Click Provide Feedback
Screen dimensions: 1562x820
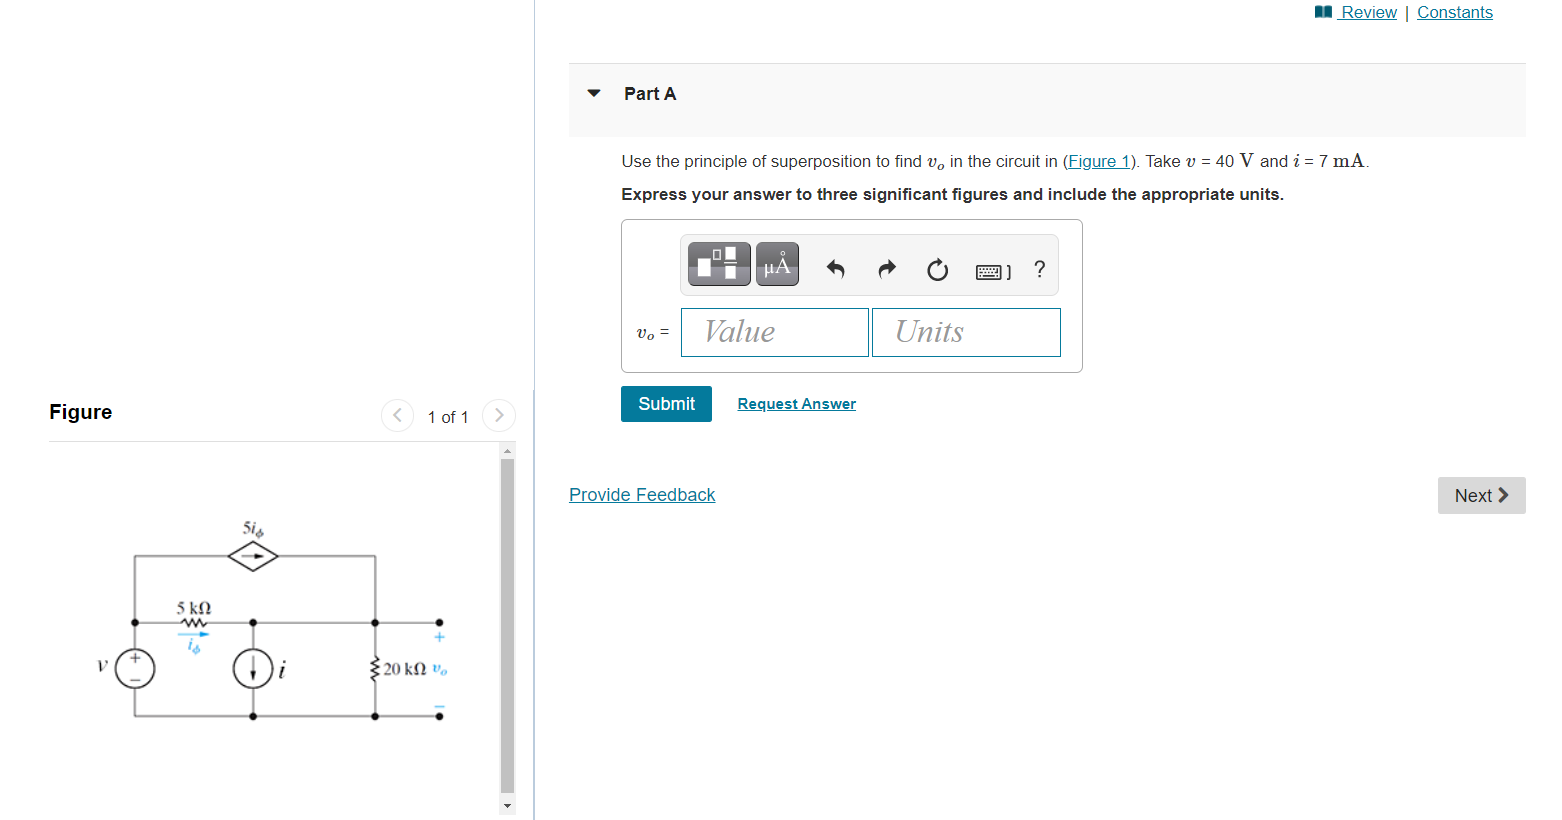pyautogui.click(x=642, y=494)
